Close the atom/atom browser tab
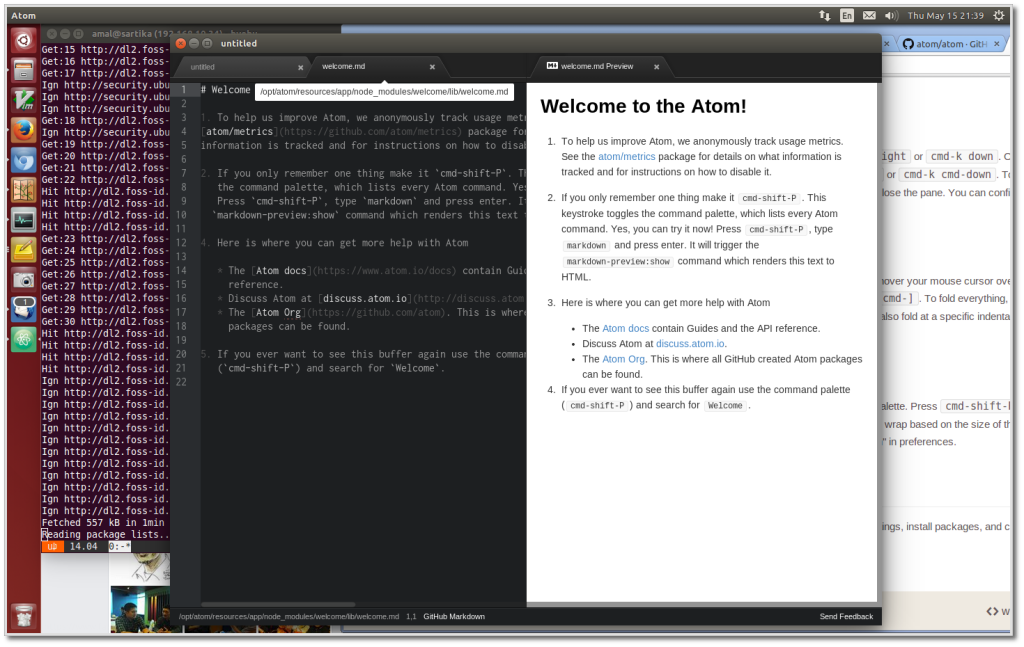 pyautogui.click(x=997, y=44)
